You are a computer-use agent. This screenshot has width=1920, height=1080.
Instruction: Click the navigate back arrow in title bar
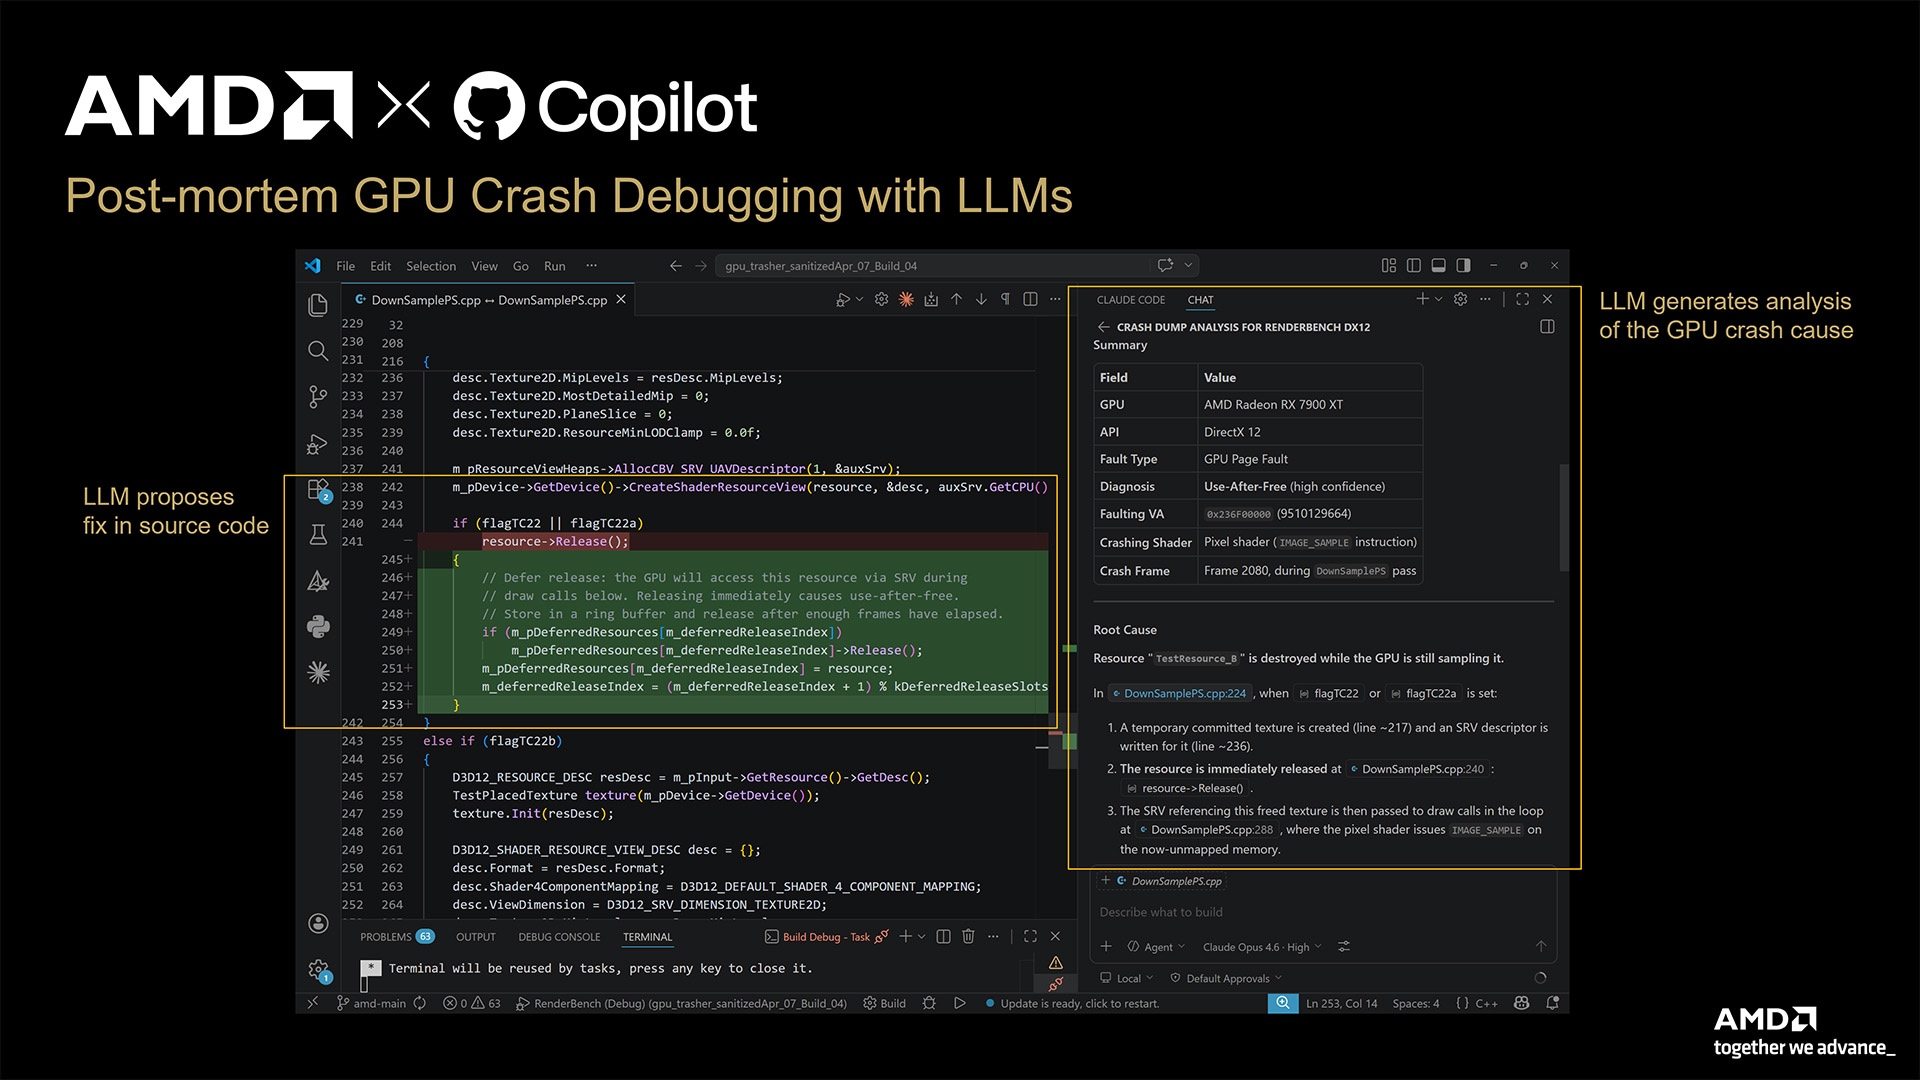(x=675, y=266)
